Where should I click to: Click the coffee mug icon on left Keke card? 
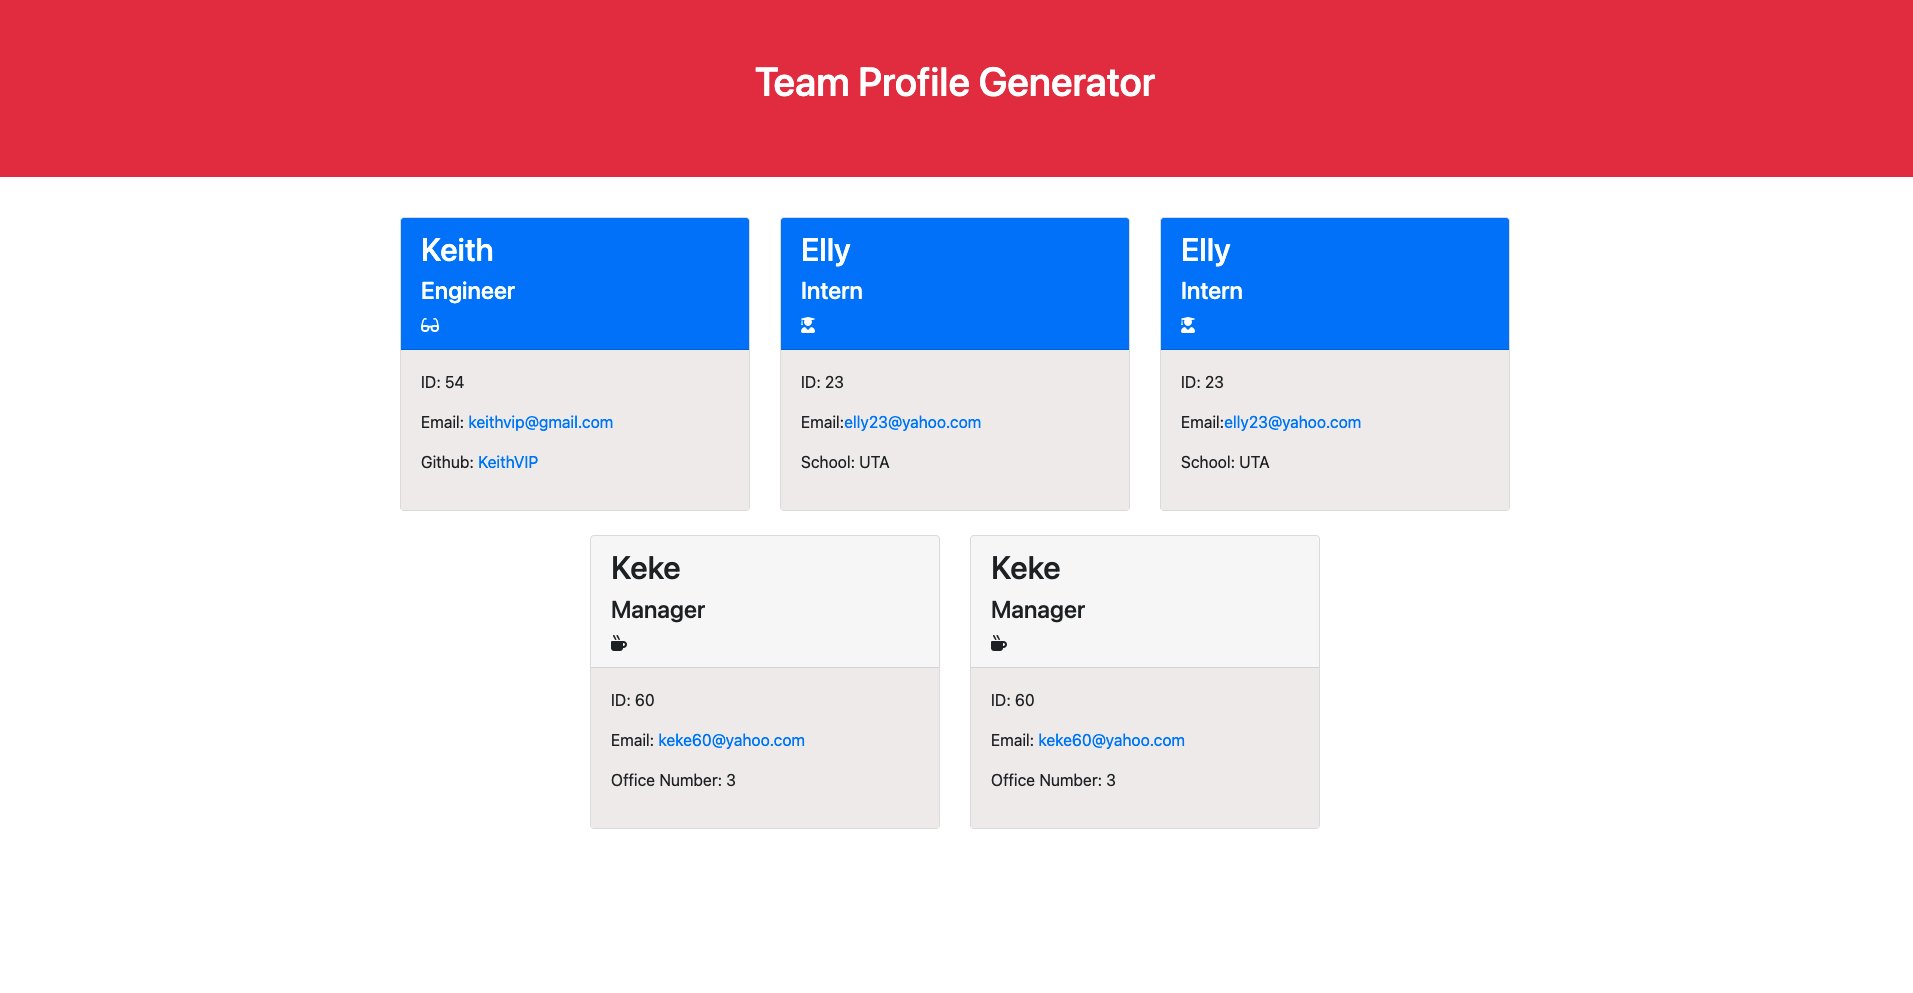(619, 643)
